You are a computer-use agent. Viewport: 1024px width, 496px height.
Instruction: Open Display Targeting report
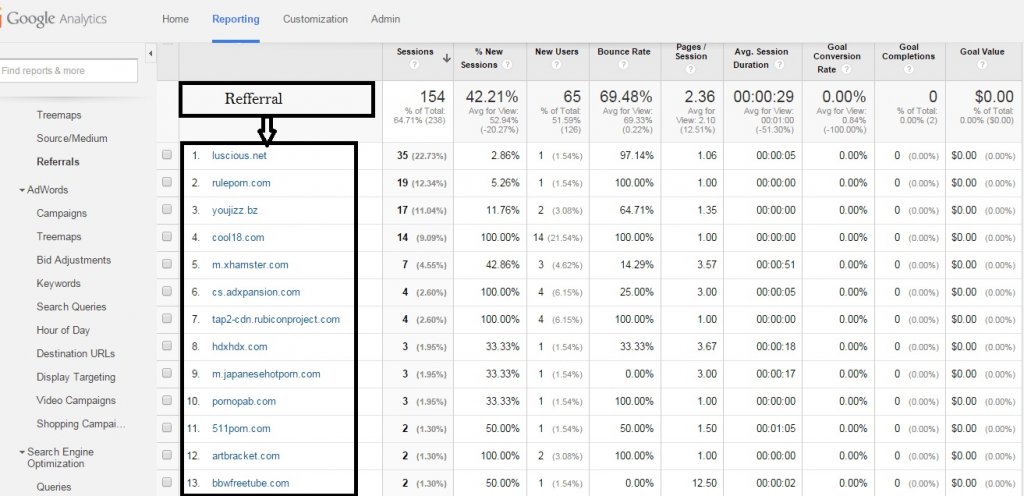[x=76, y=377]
